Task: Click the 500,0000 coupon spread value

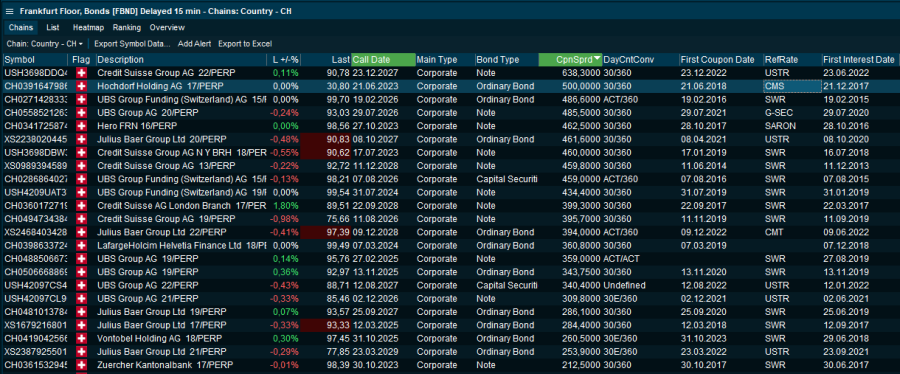Action: (581, 86)
